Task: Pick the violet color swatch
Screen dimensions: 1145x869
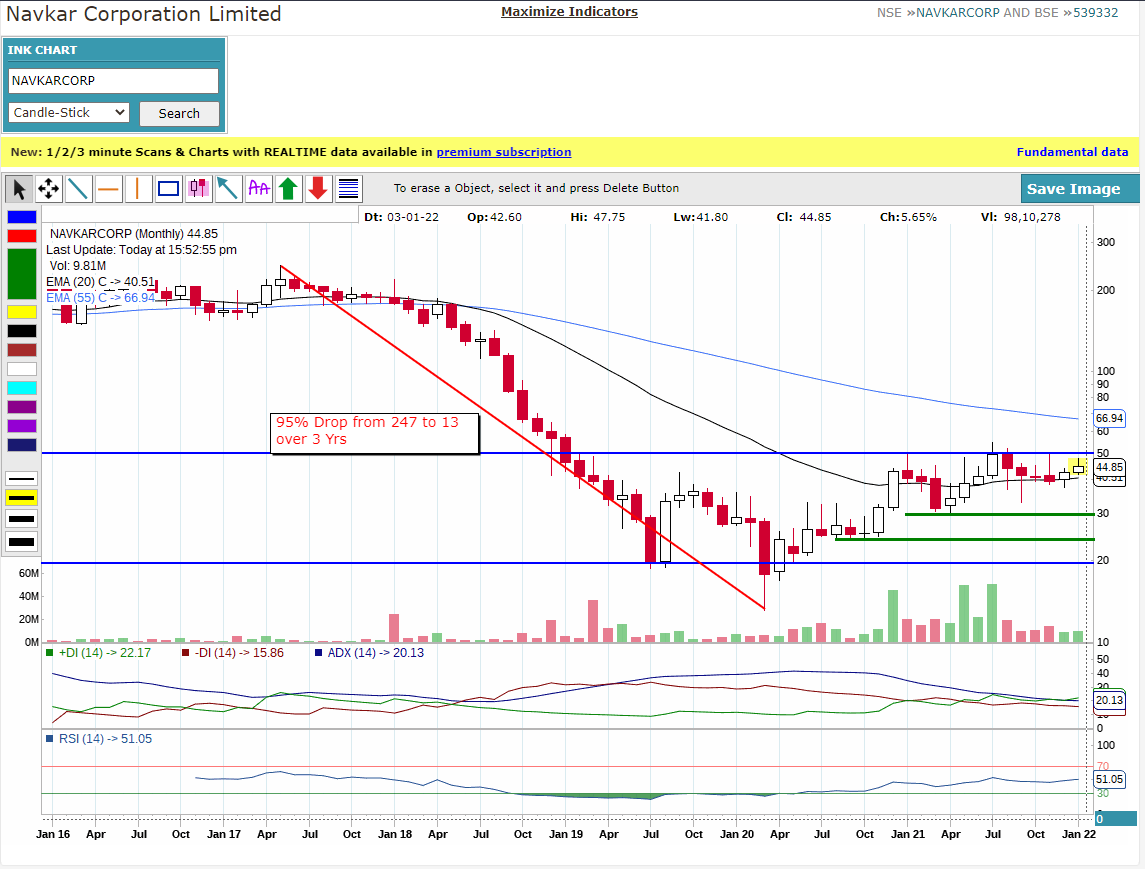Action: point(22,426)
